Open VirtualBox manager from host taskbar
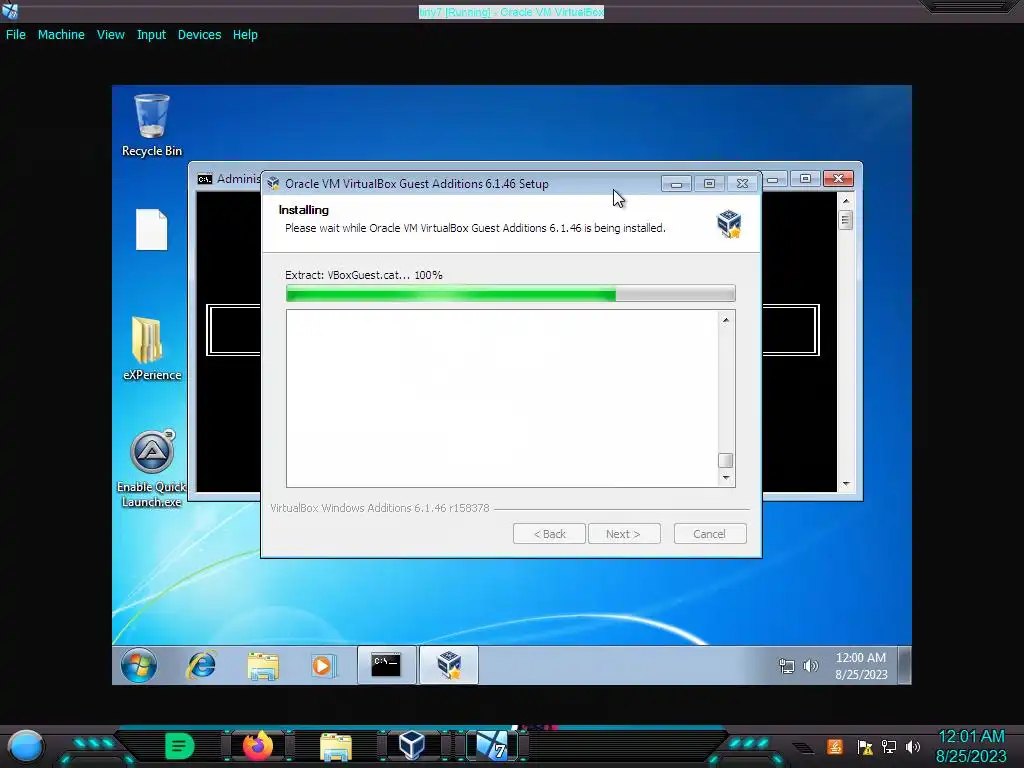The image size is (1024, 768). pyautogui.click(x=411, y=745)
